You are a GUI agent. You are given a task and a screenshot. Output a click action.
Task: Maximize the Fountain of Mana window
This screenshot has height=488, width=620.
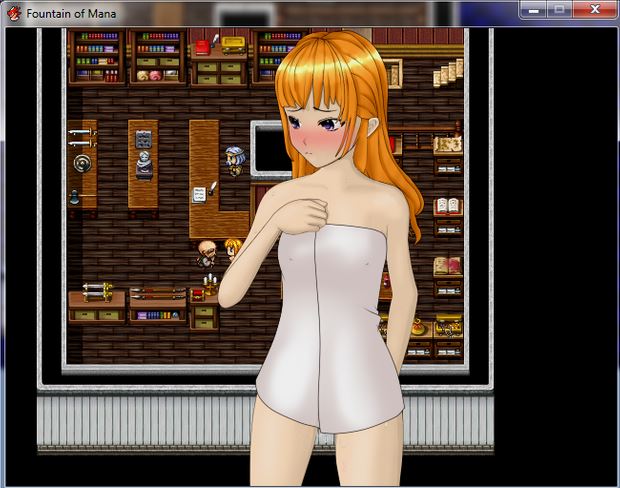pyautogui.click(x=560, y=9)
